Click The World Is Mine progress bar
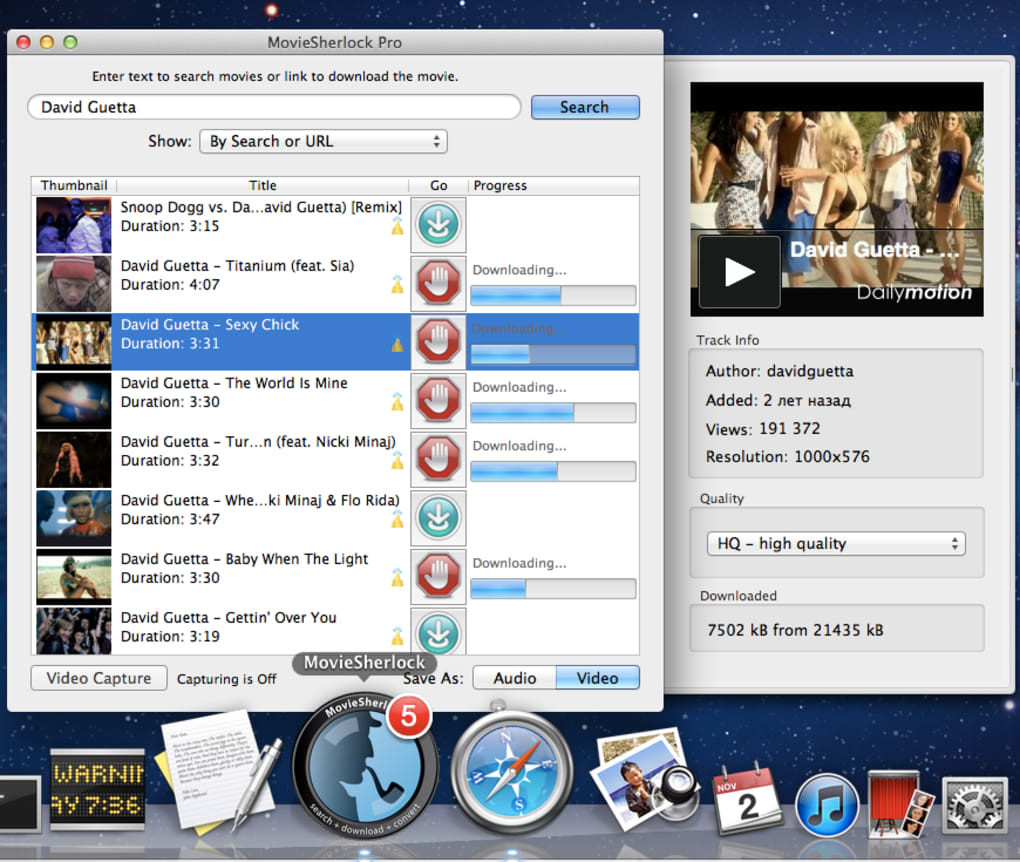The width and height of the screenshot is (1020, 862). 553,413
